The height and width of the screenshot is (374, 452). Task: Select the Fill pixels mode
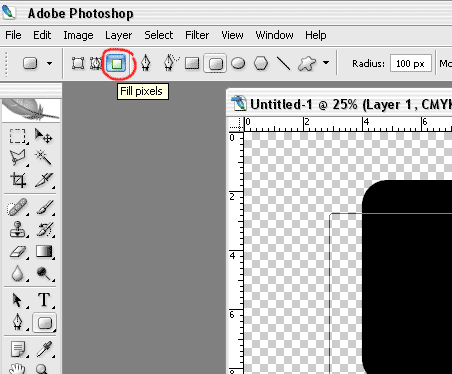click(x=116, y=63)
